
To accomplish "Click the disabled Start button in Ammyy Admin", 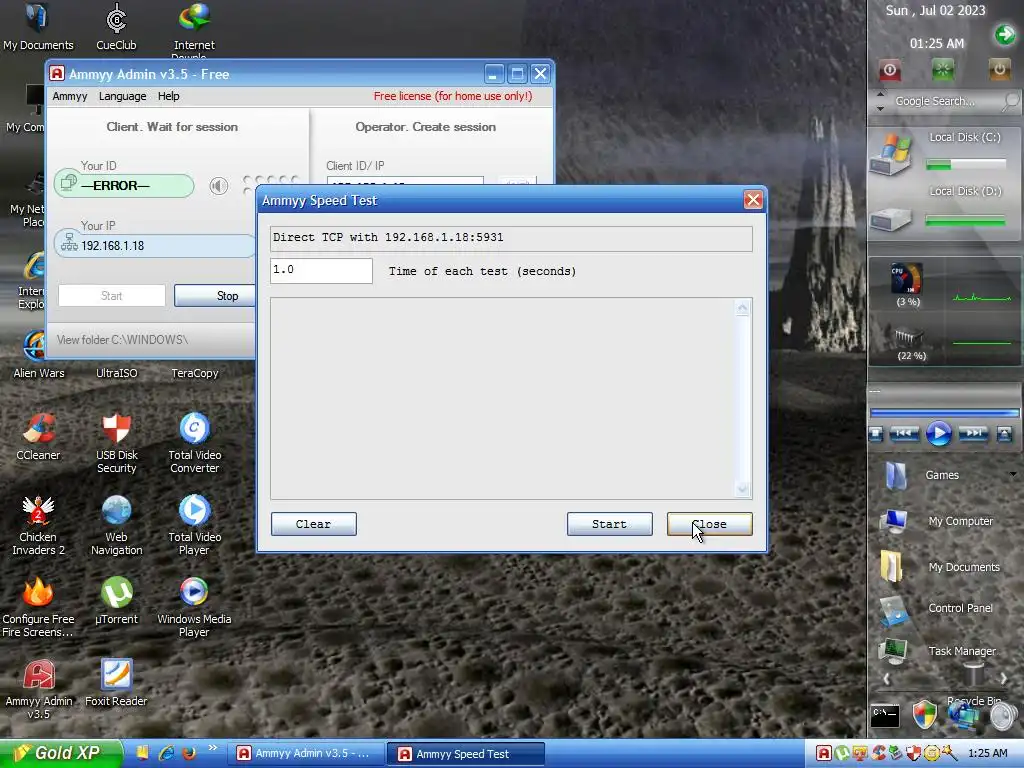I will [x=112, y=296].
